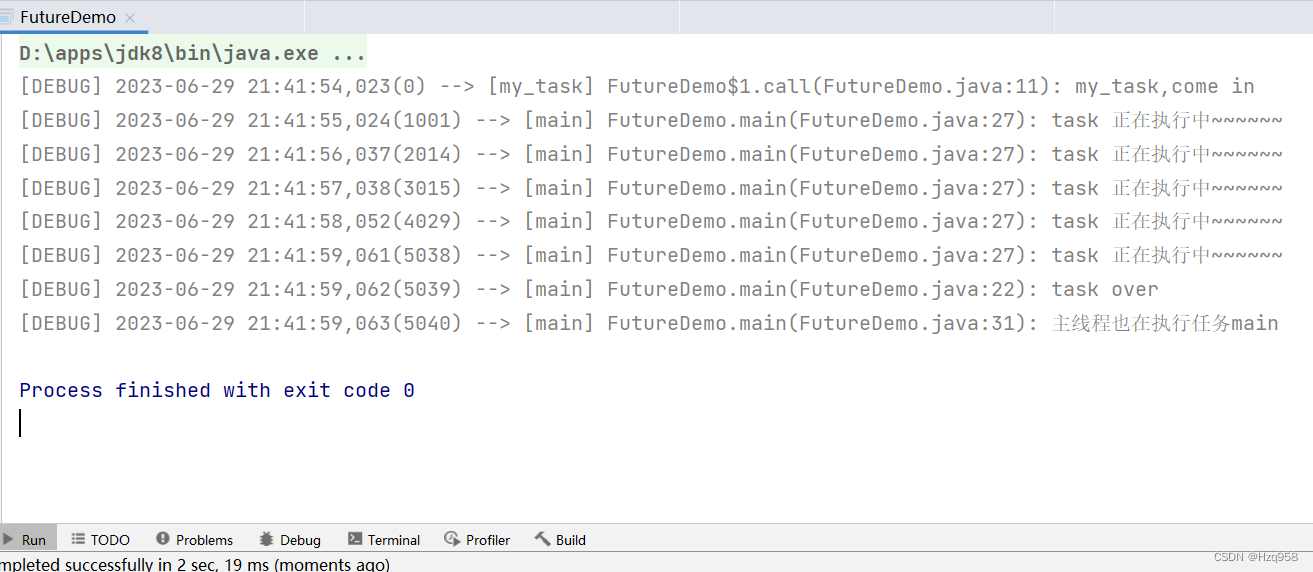Expand the folded java.exe command ellipsis

(349, 53)
